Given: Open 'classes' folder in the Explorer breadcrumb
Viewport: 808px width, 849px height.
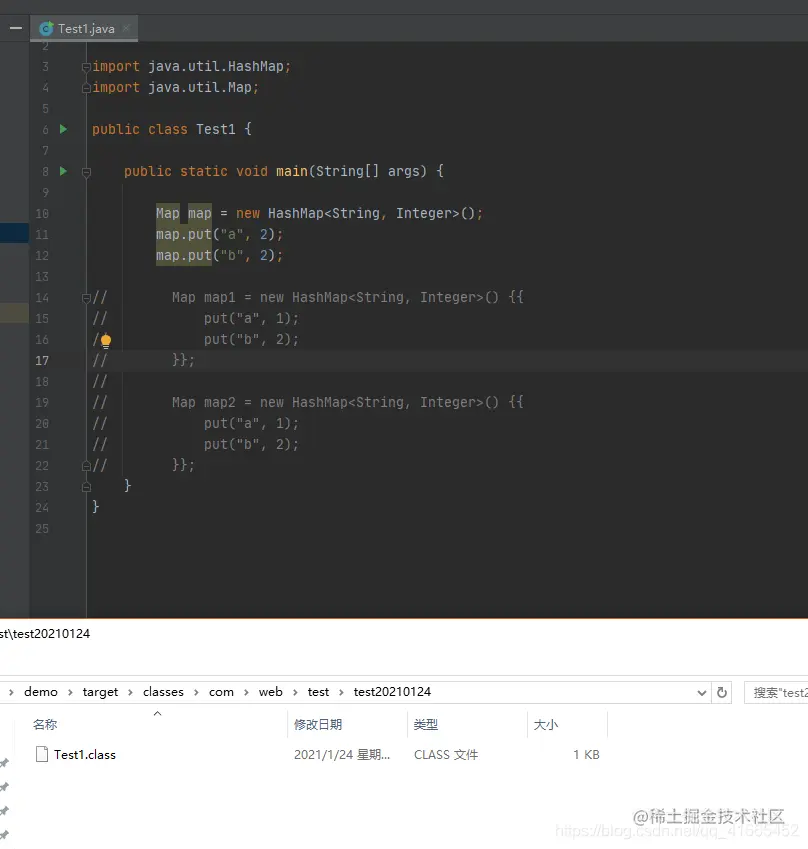Looking at the screenshot, I should coord(163,692).
